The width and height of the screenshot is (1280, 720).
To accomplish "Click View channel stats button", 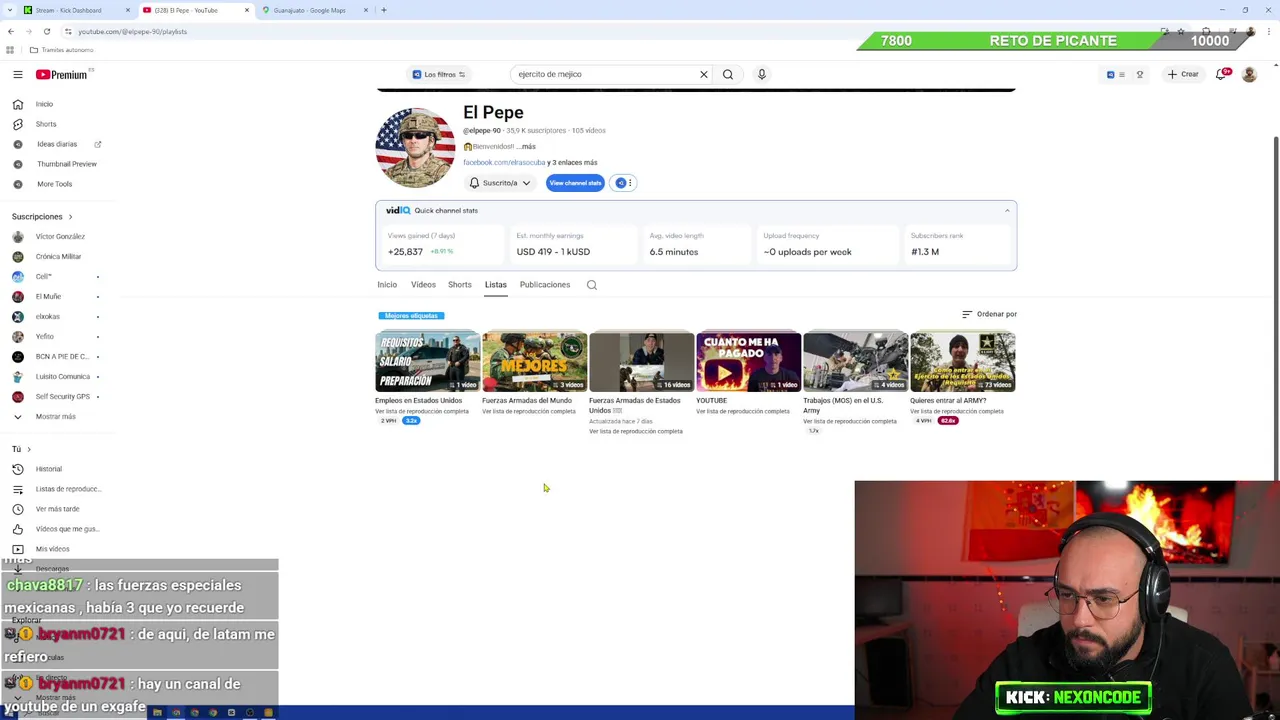I will [575, 183].
